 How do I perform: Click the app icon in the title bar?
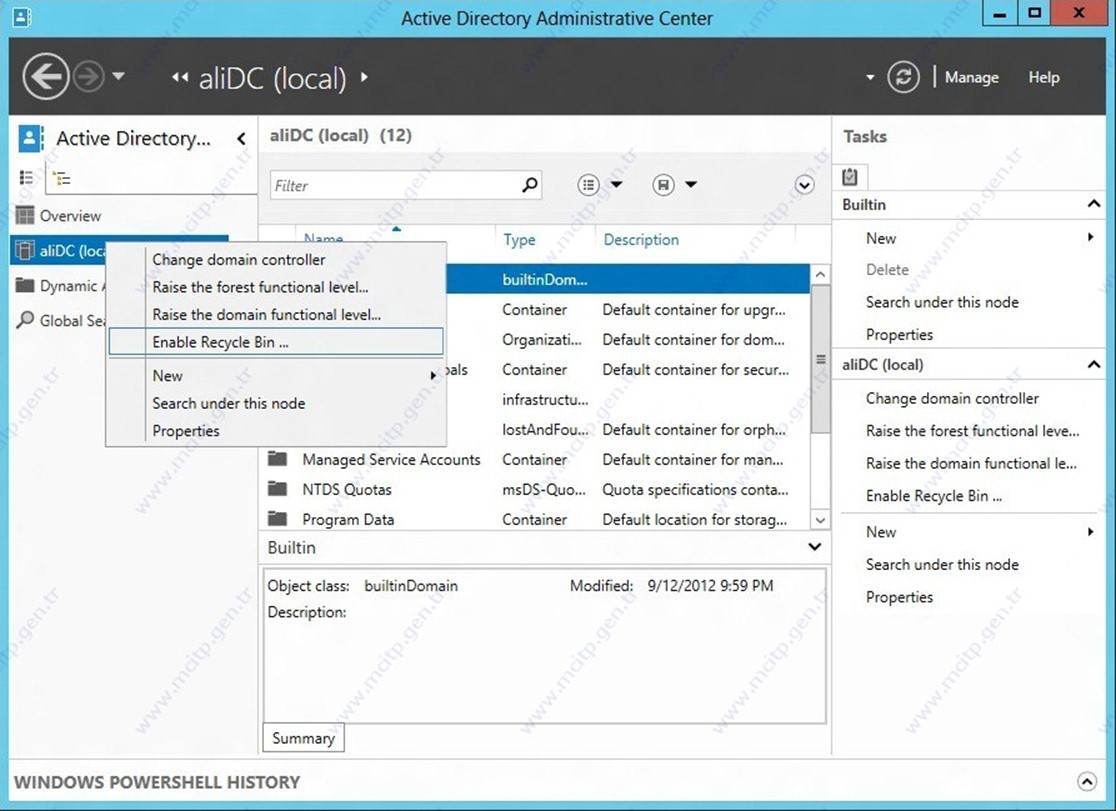[x=22, y=16]
